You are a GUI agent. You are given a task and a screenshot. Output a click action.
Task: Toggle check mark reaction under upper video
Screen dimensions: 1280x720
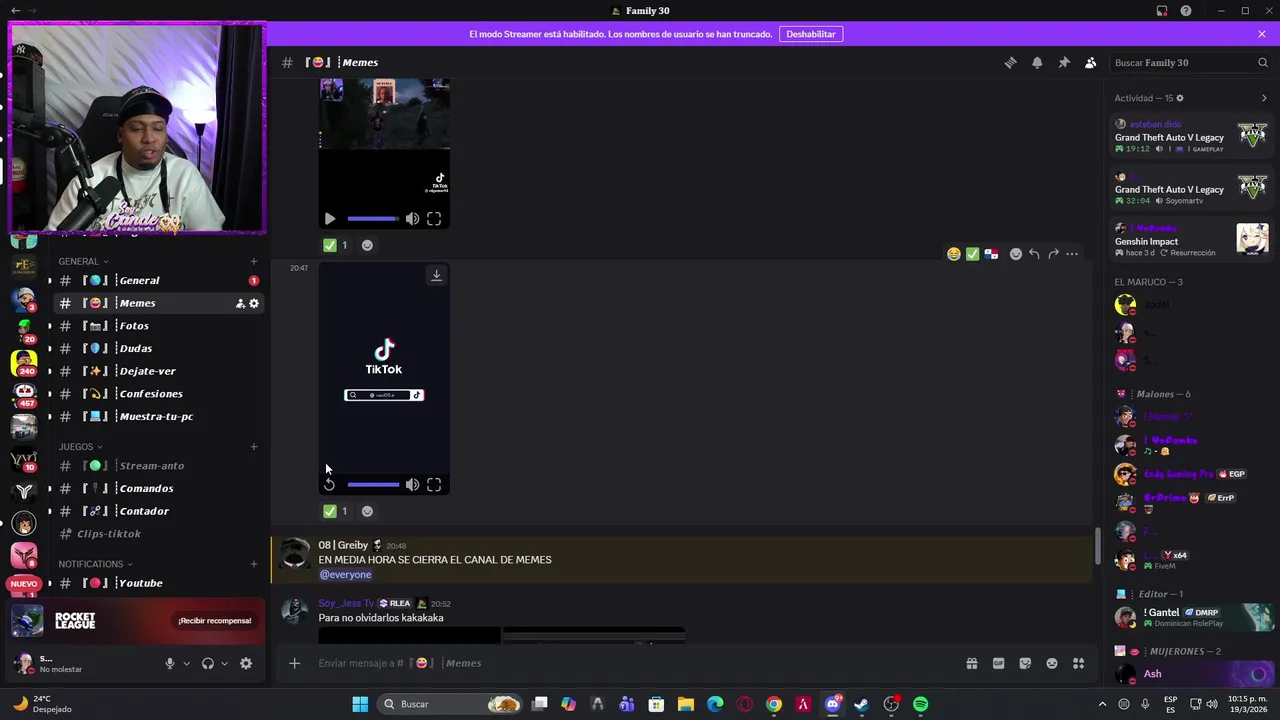(x=335, y=245)
